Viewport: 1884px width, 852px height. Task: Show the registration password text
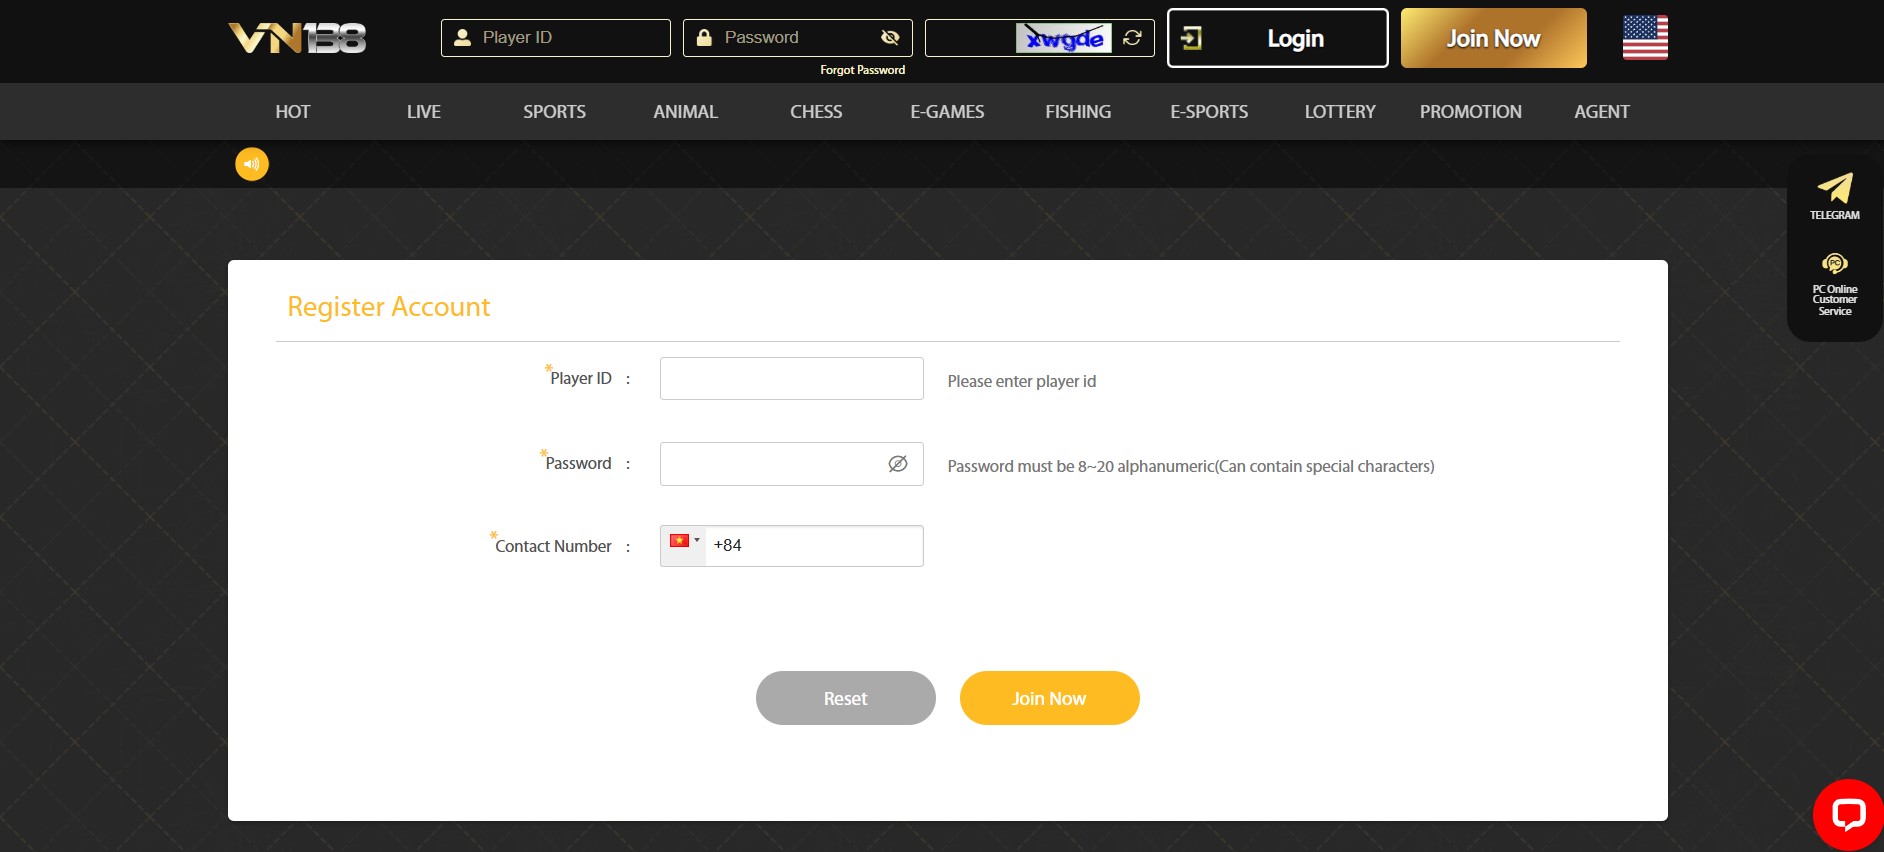tap(897, 464)
